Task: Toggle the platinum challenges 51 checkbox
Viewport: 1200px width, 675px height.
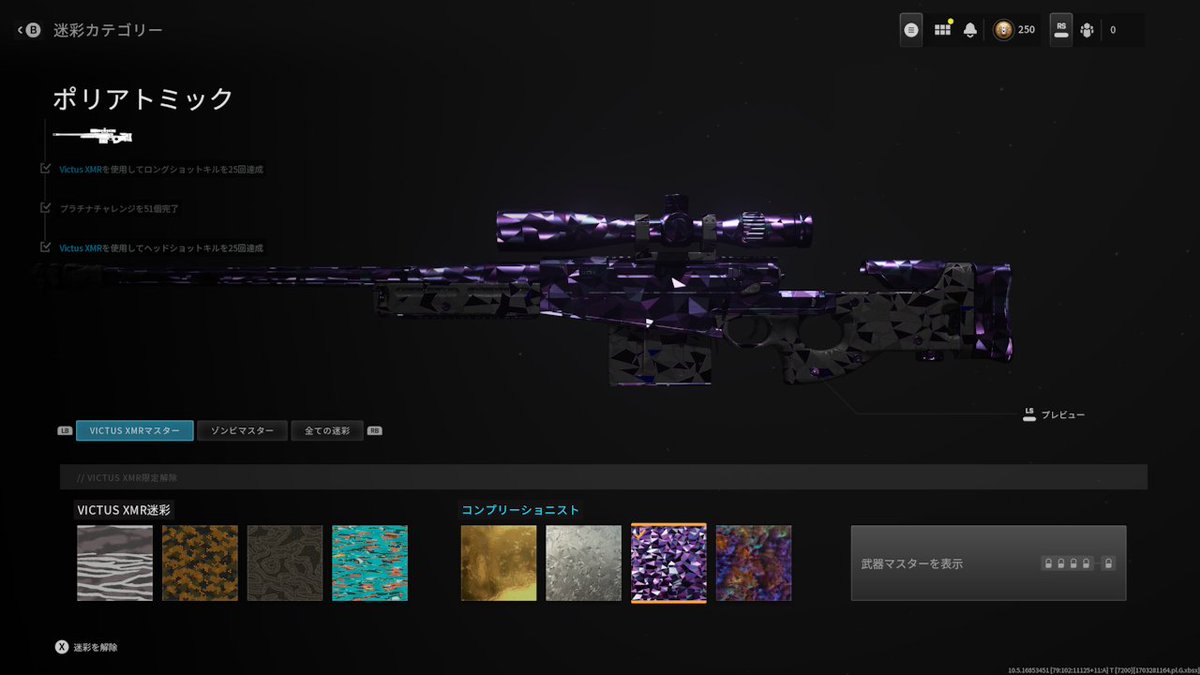Action: coord(45,207)
